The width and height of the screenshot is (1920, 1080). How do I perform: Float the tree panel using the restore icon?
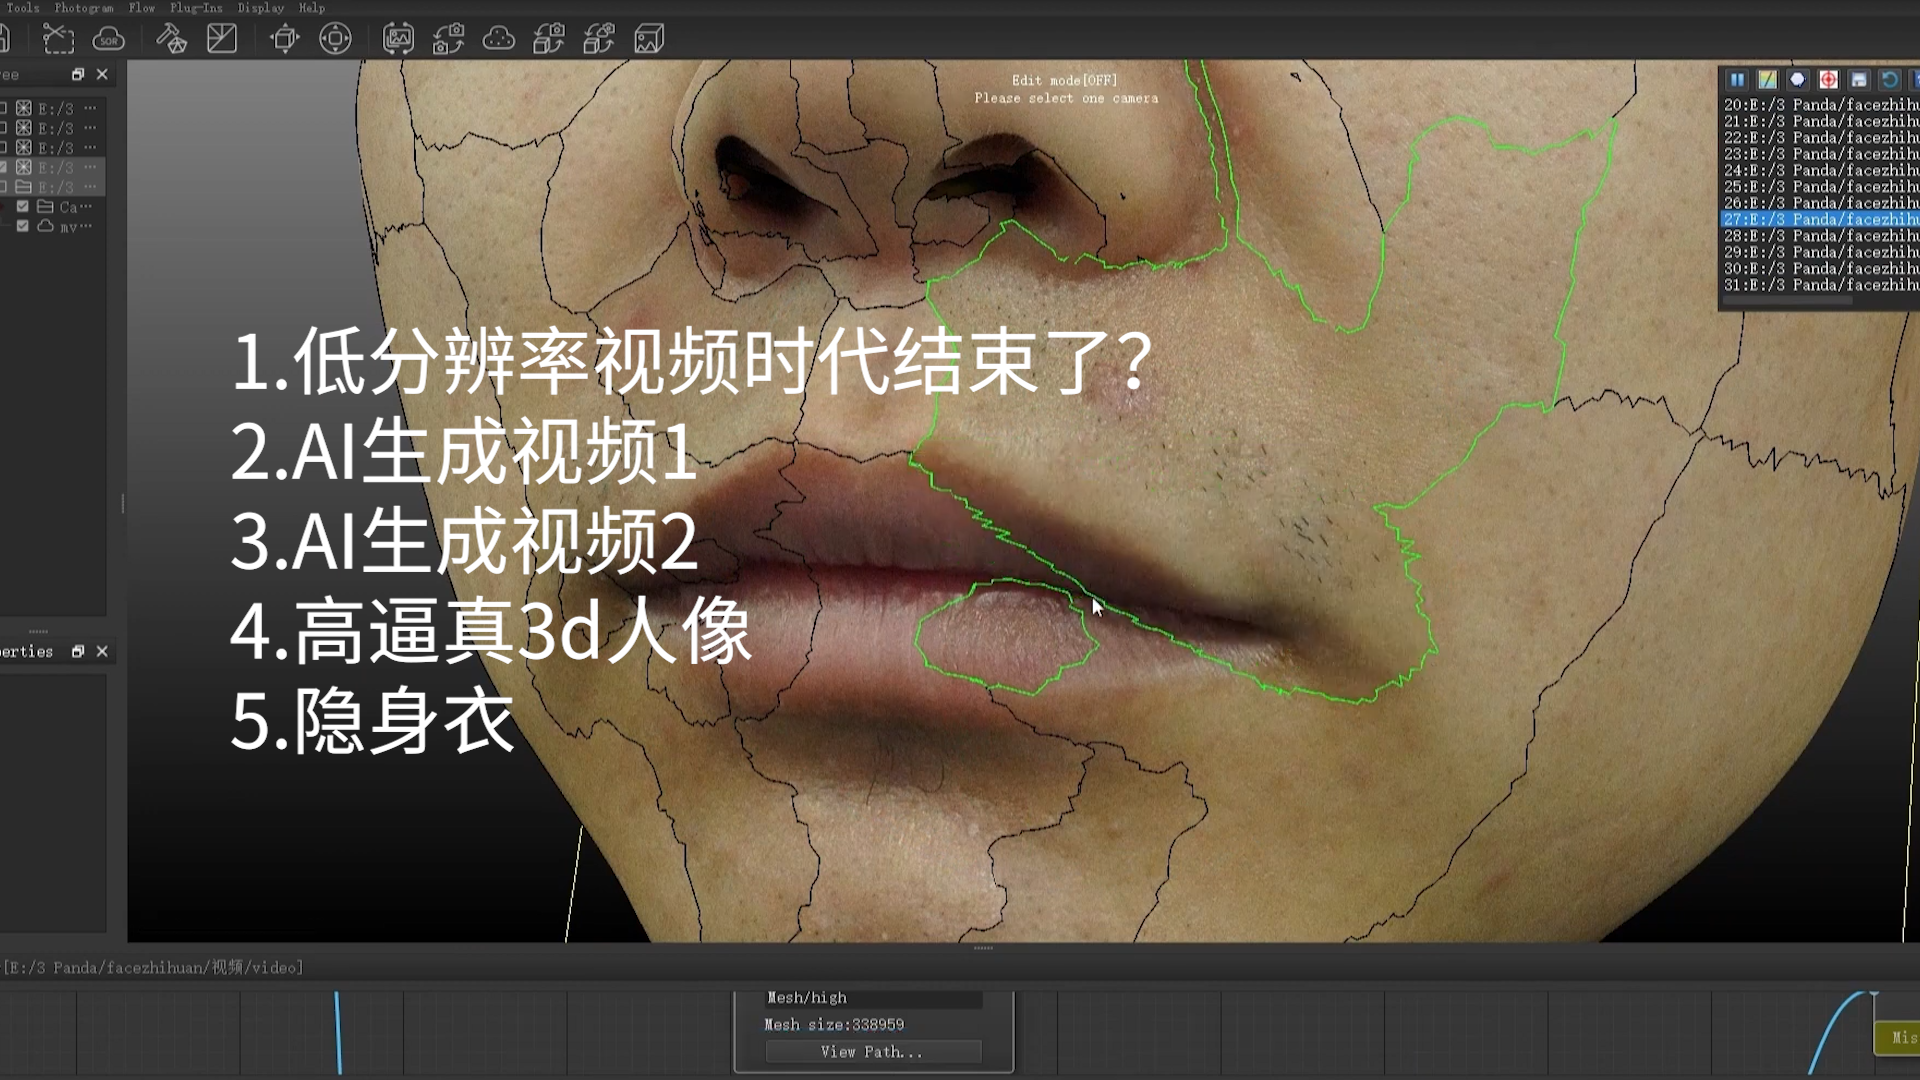pyautogui.click(x=78, y=74)
